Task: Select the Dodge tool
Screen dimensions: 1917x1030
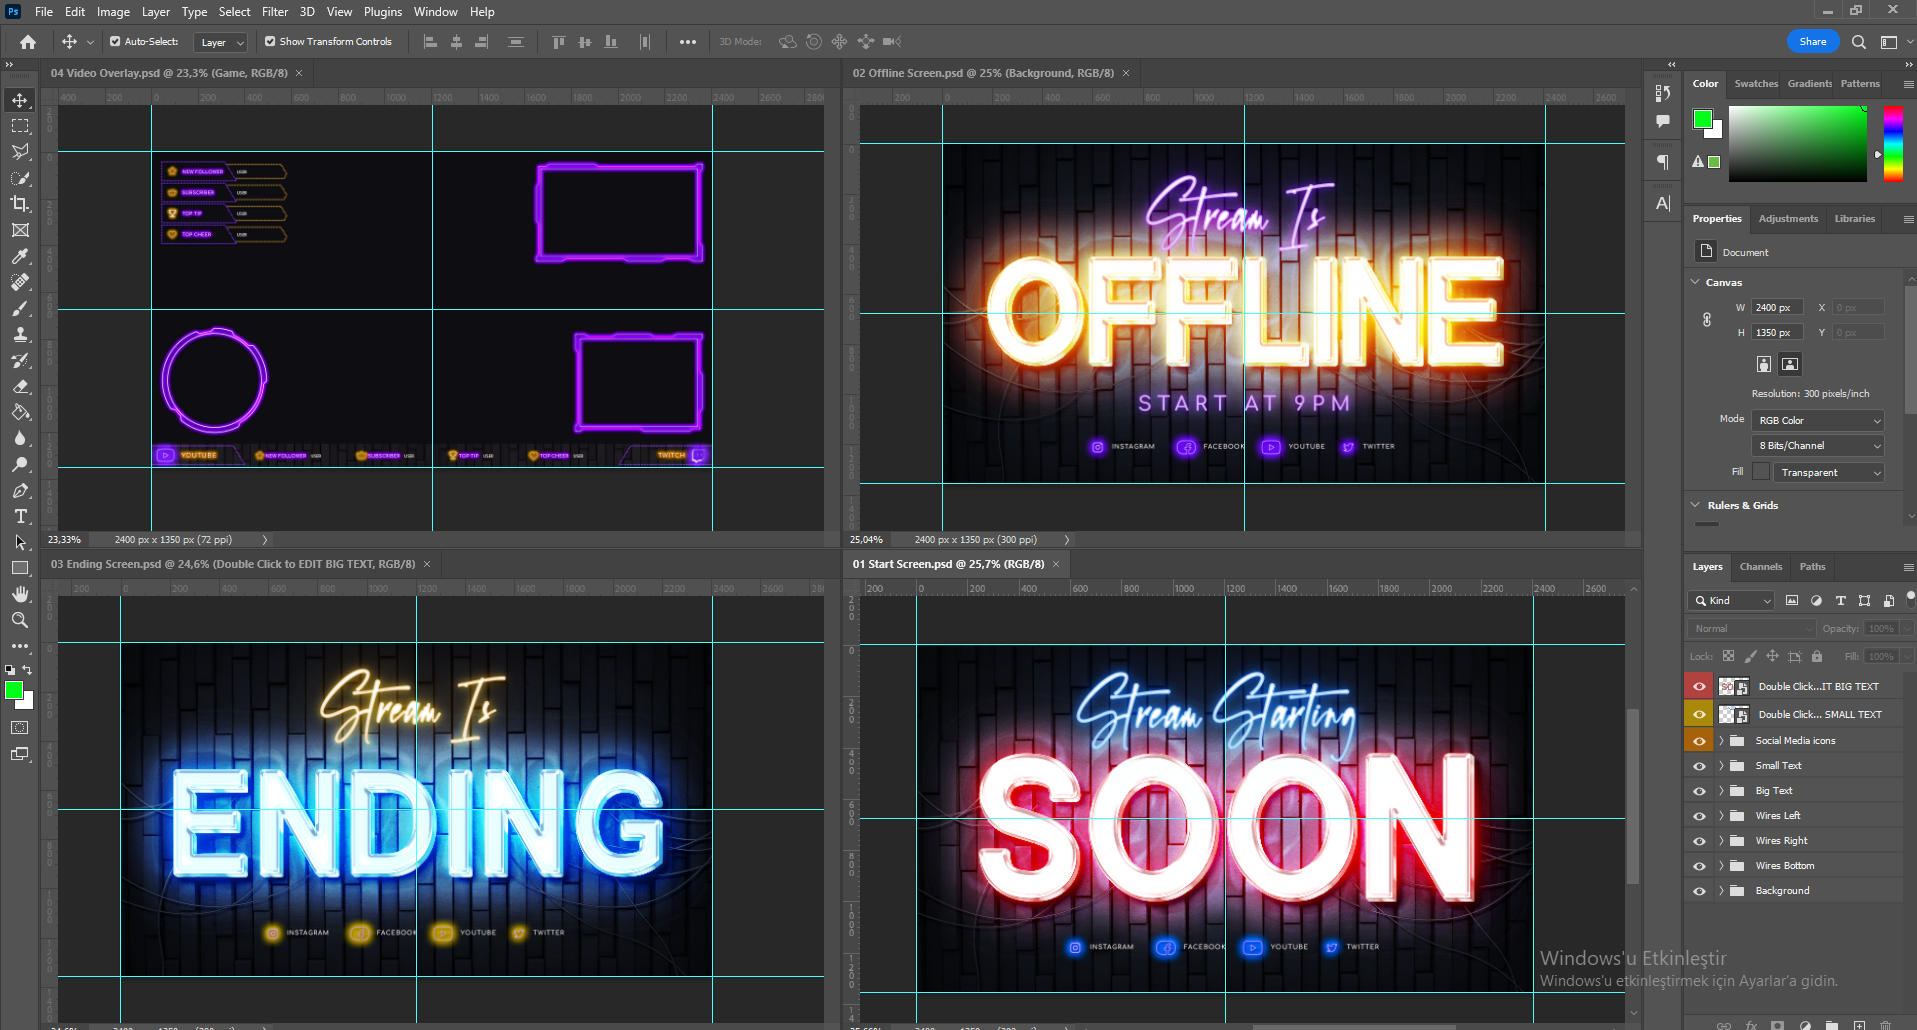Action: (20, 464)
